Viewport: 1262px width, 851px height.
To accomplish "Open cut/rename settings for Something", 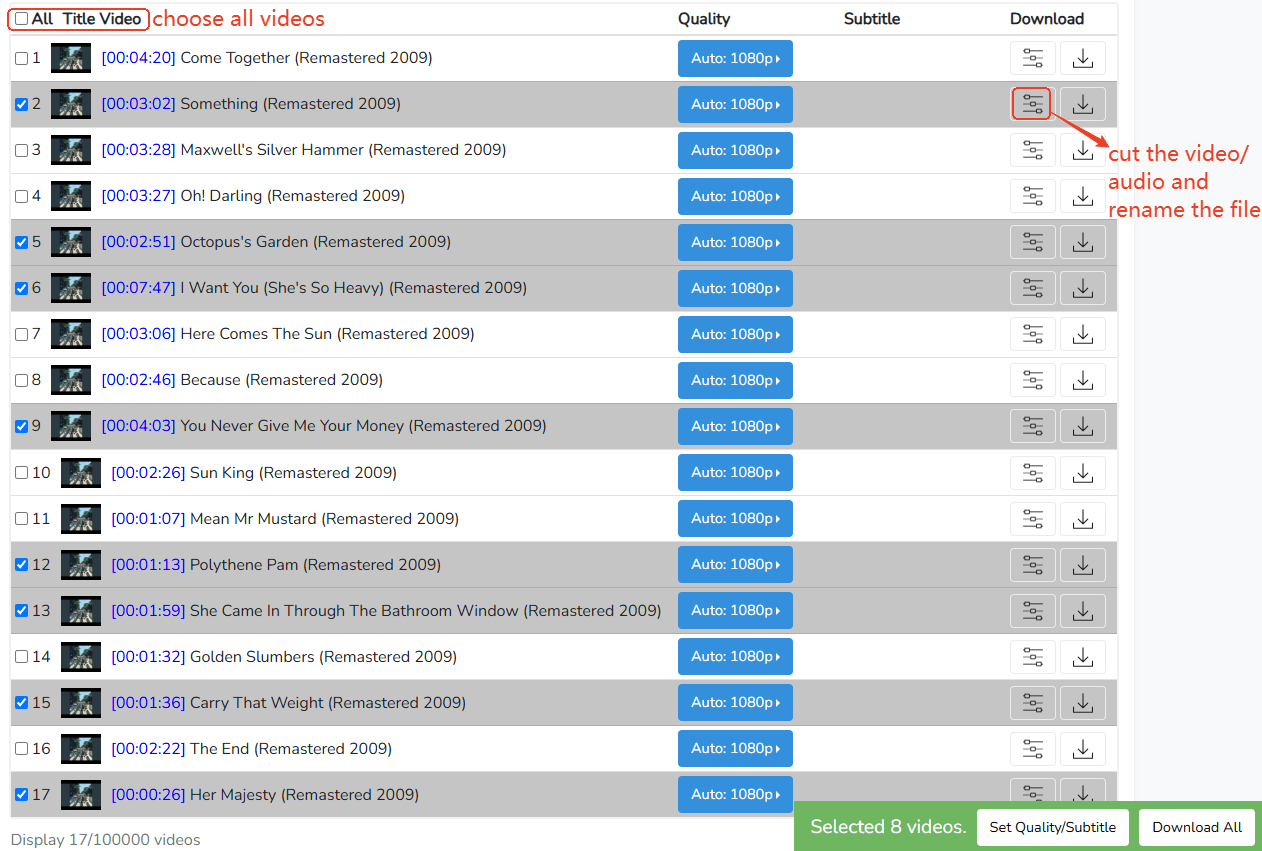I will 1032,104.
